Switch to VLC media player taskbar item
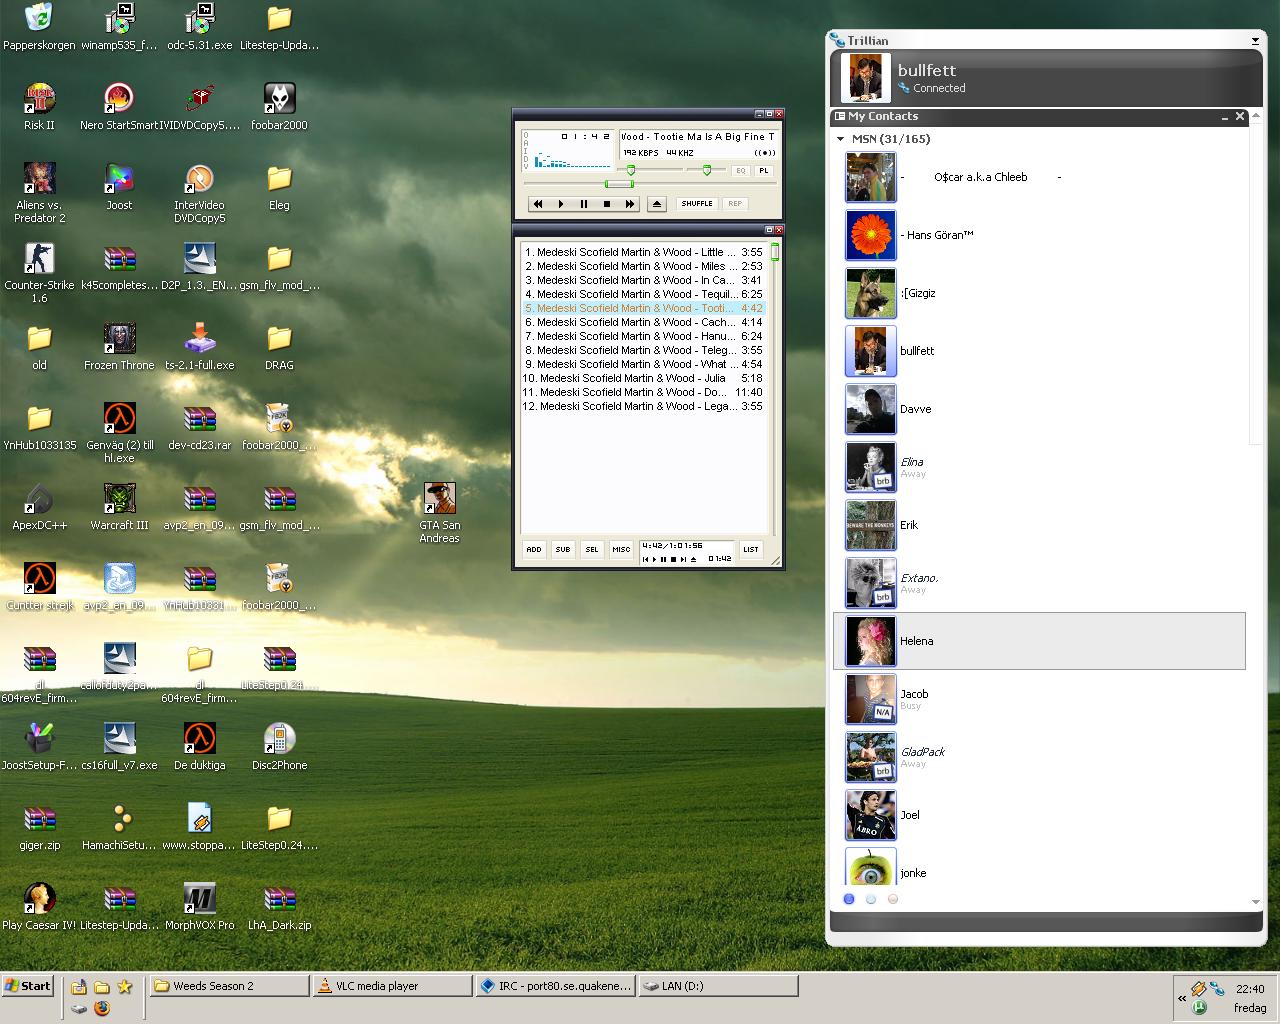The width and height of the screenshot is (1280, 1024). 392,986
